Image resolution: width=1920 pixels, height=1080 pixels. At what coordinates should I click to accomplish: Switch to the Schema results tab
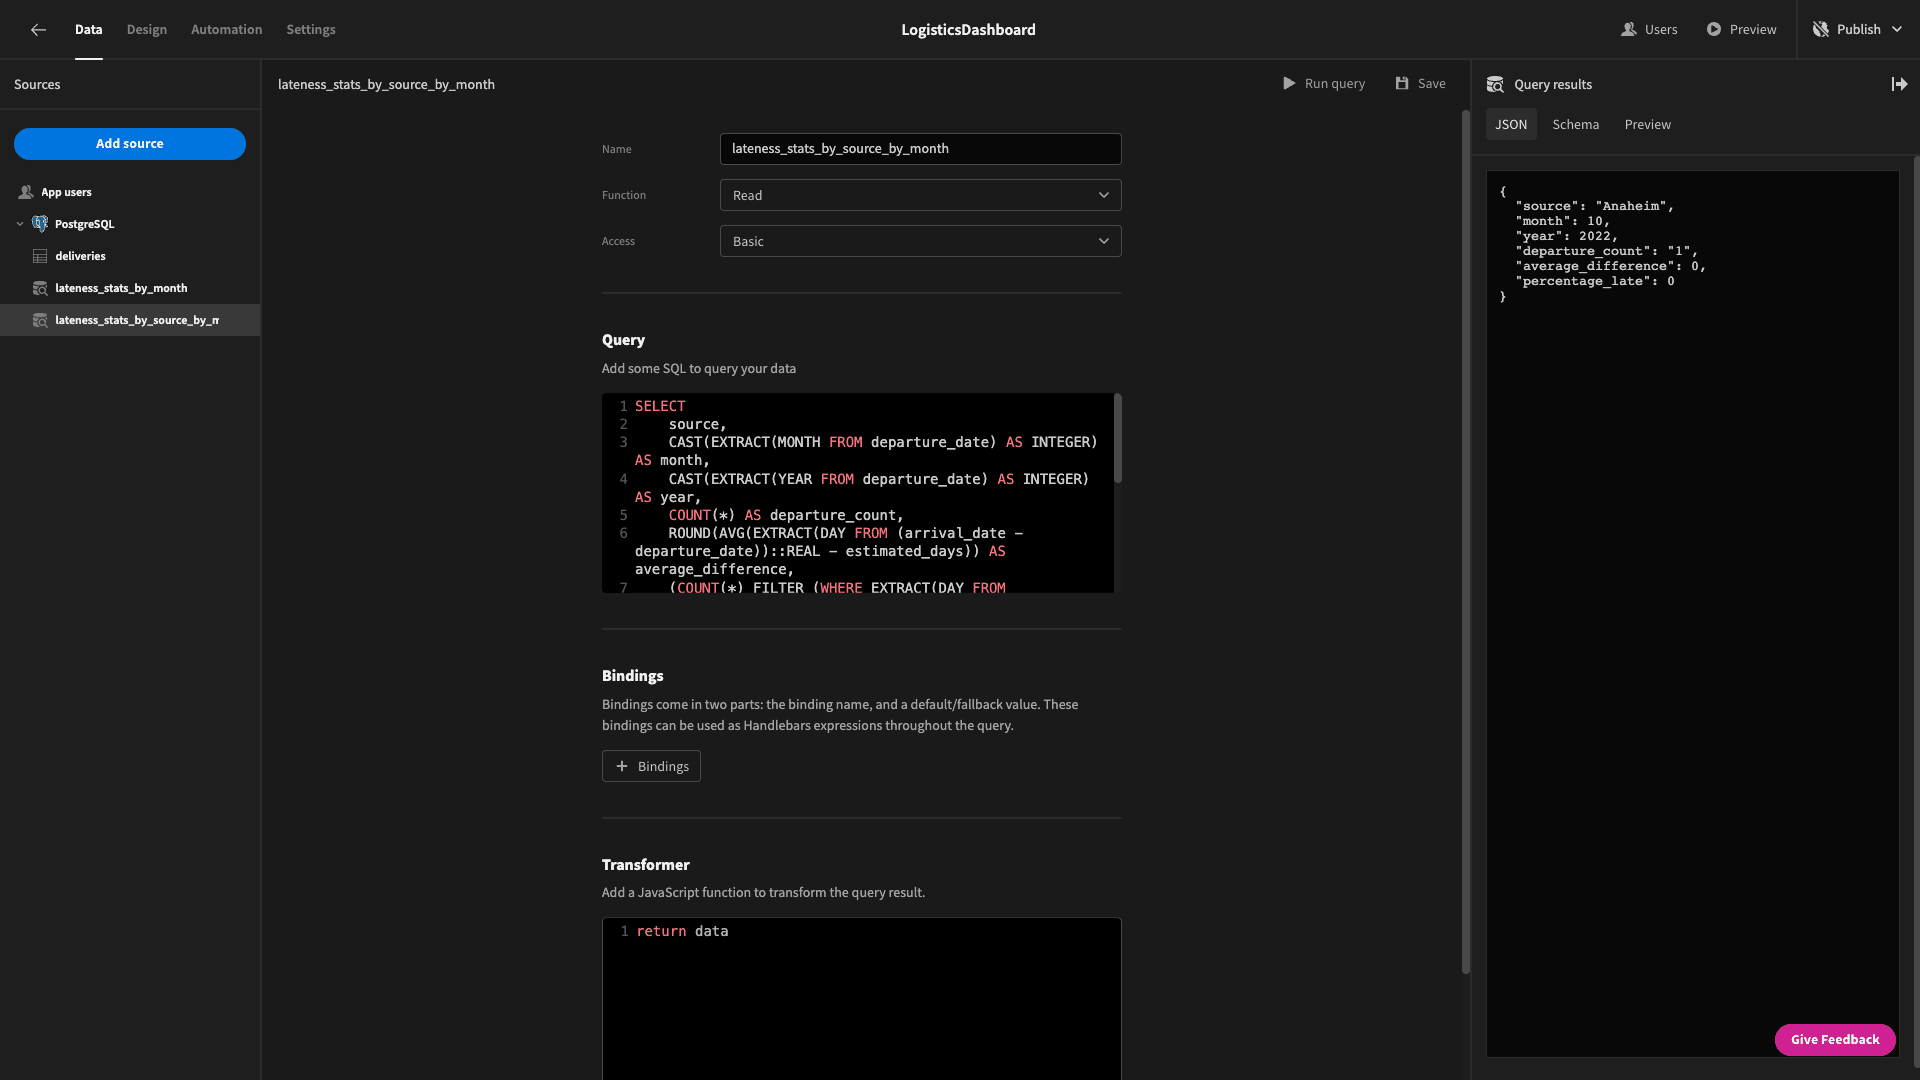click(1575, 125)
